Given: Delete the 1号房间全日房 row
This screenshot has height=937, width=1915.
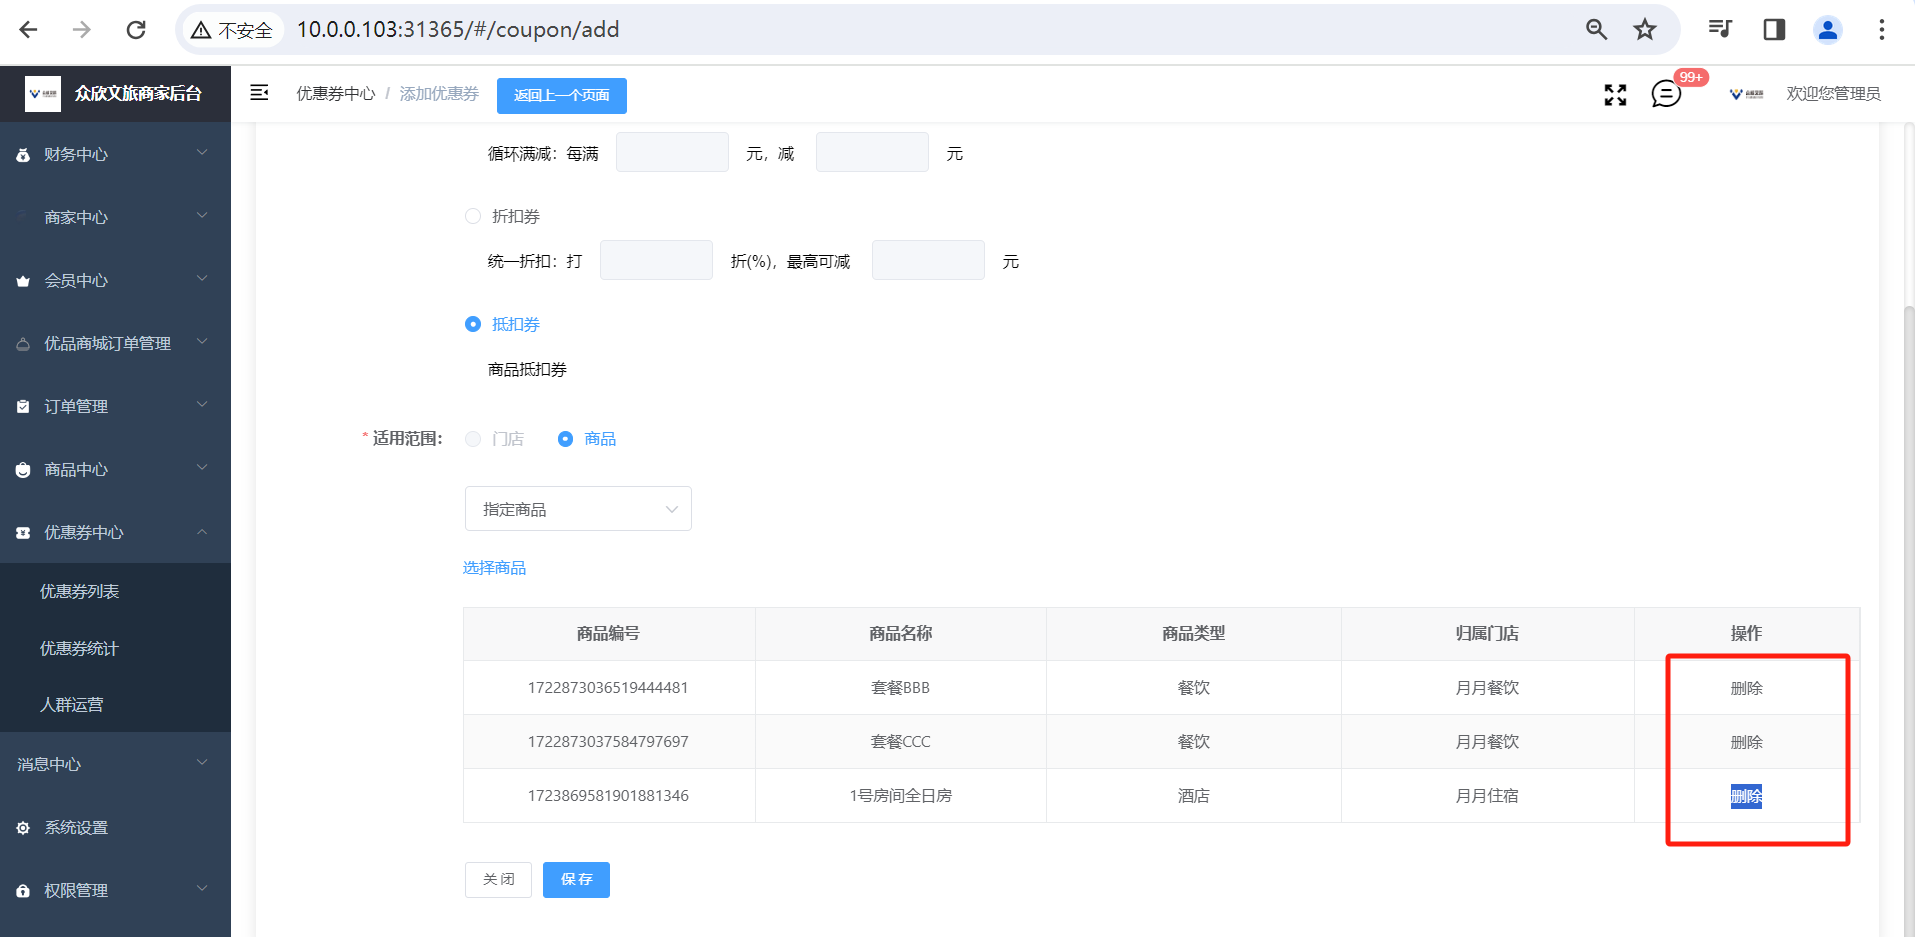Looking at the screenshot, I should tap(1746, 796).
